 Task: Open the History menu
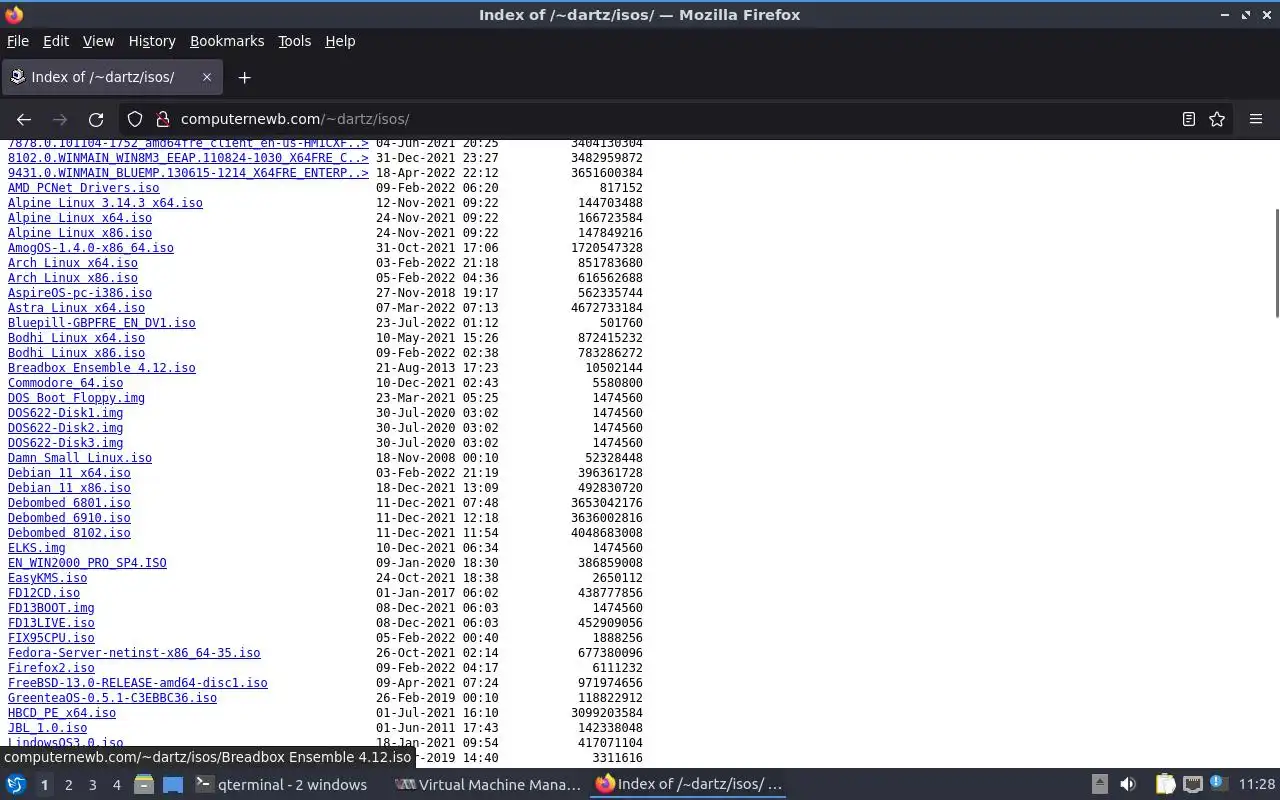pos(152,41)
